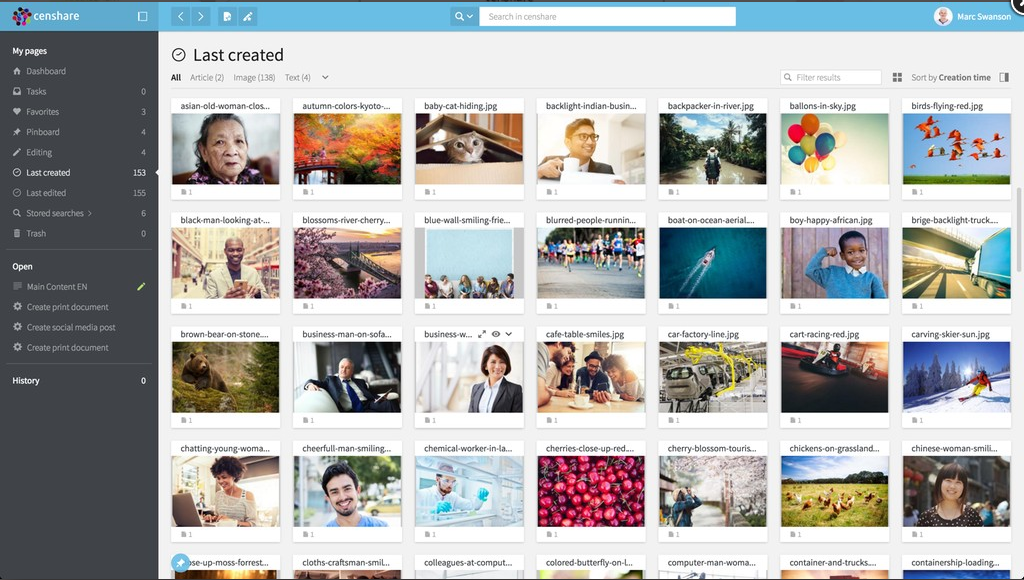Toggle the right side panel icon
The height and width of the screenshot is (580, 1024).
click(1004, 77)
